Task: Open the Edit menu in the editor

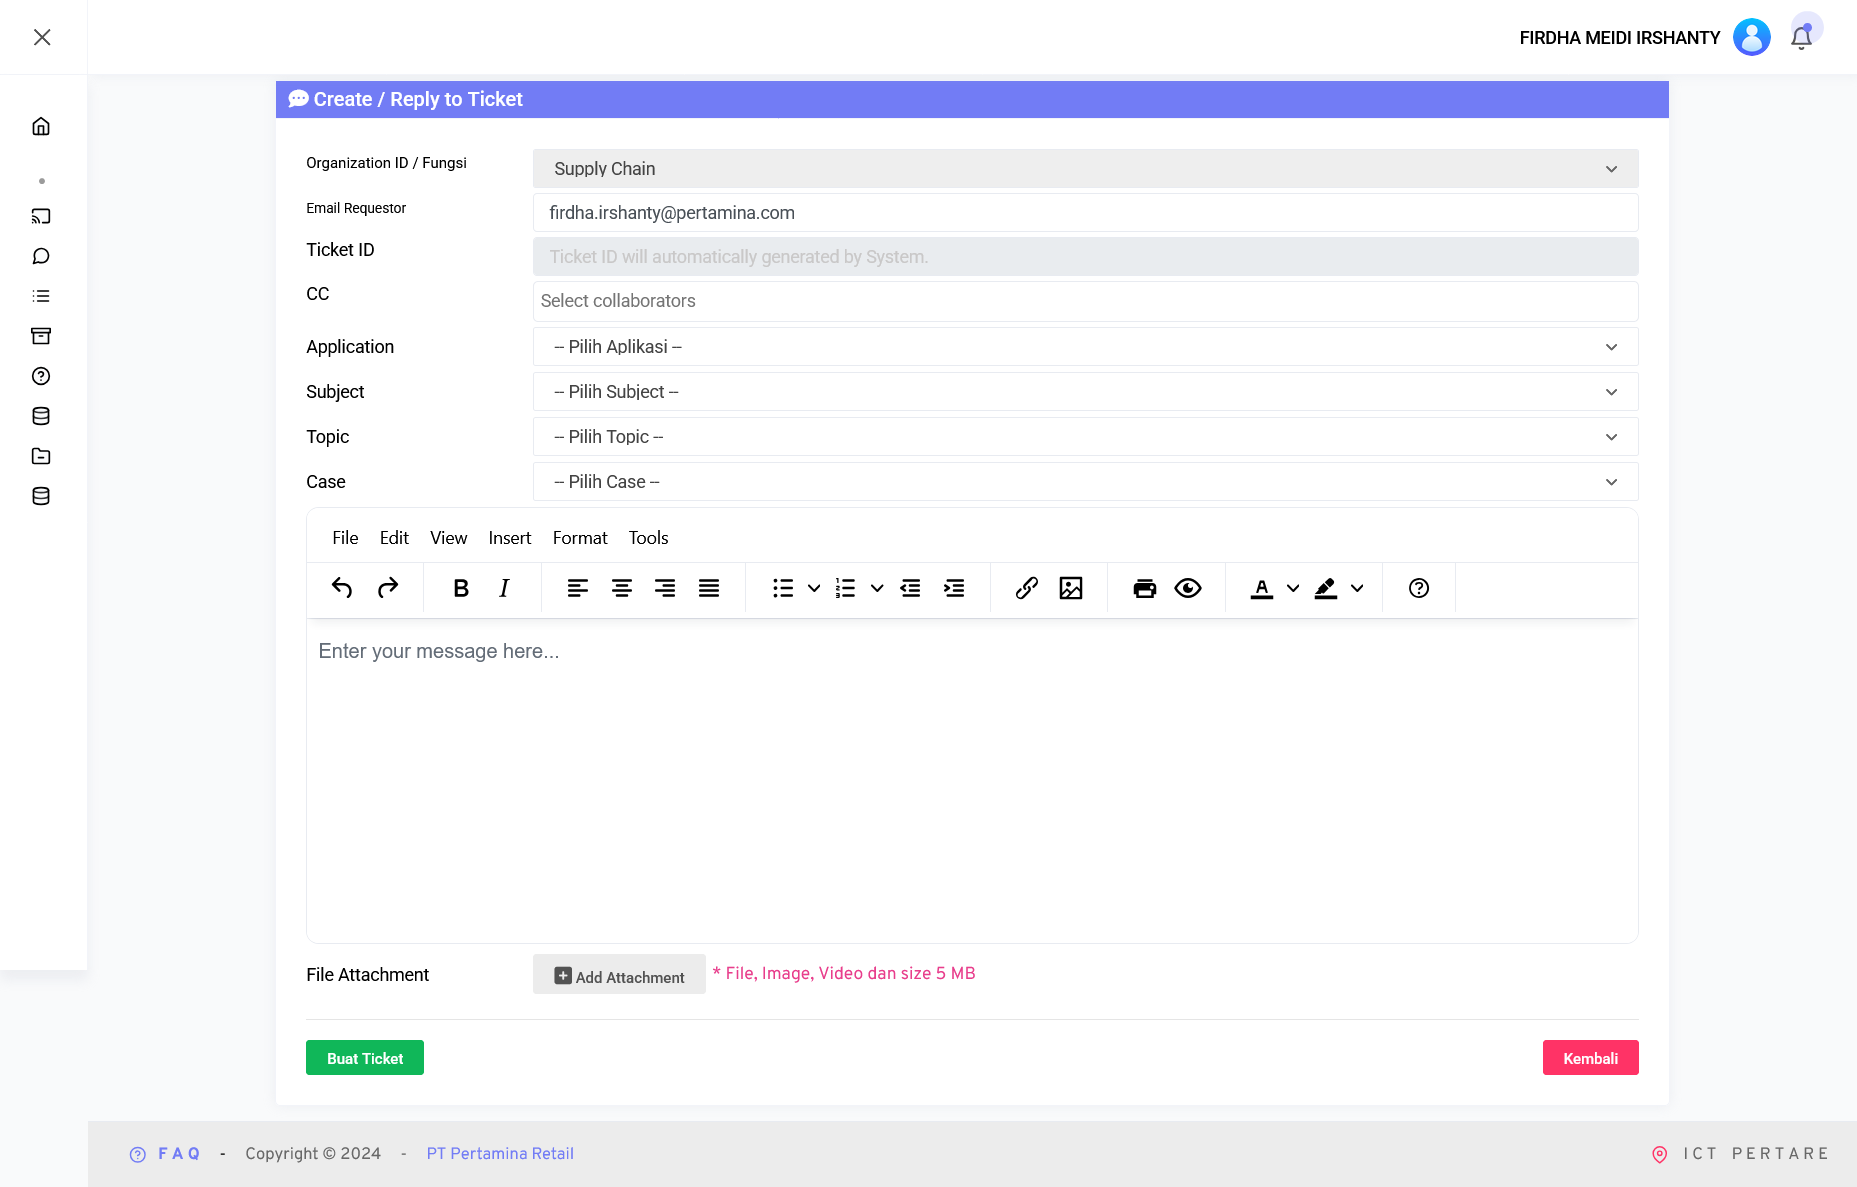Action: (394, 538)
